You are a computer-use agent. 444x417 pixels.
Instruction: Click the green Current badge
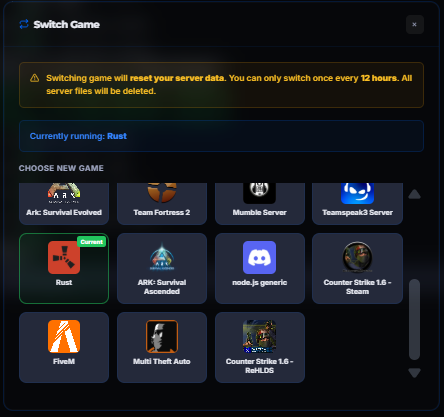click(x=92, y=242)
